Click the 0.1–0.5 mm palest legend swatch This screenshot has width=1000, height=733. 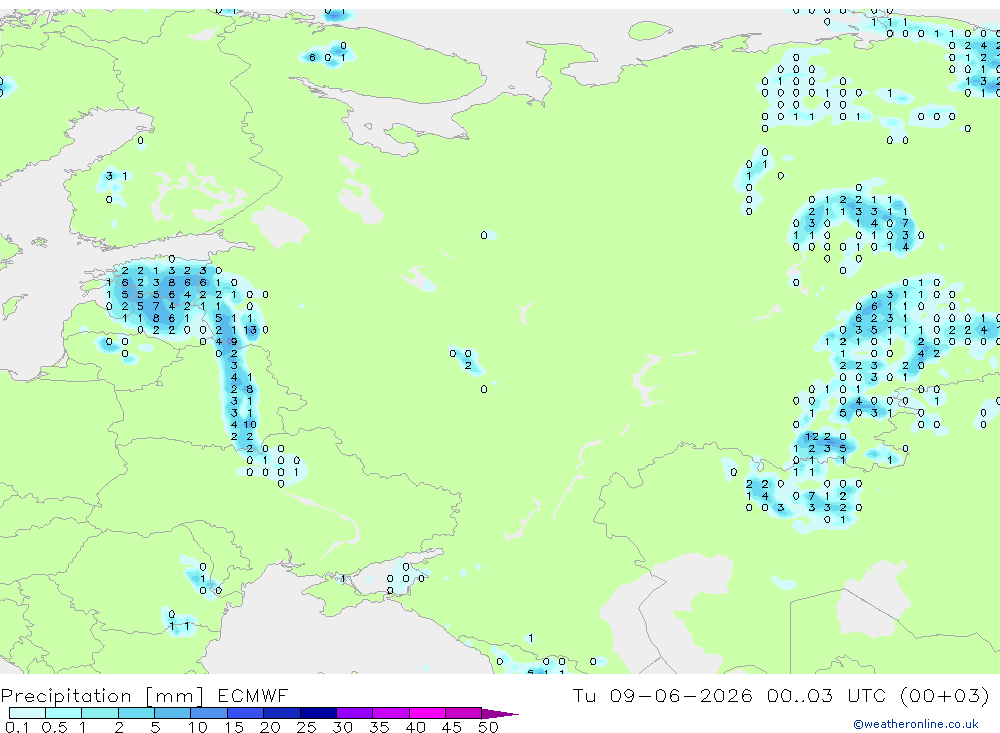click(27, 713)
